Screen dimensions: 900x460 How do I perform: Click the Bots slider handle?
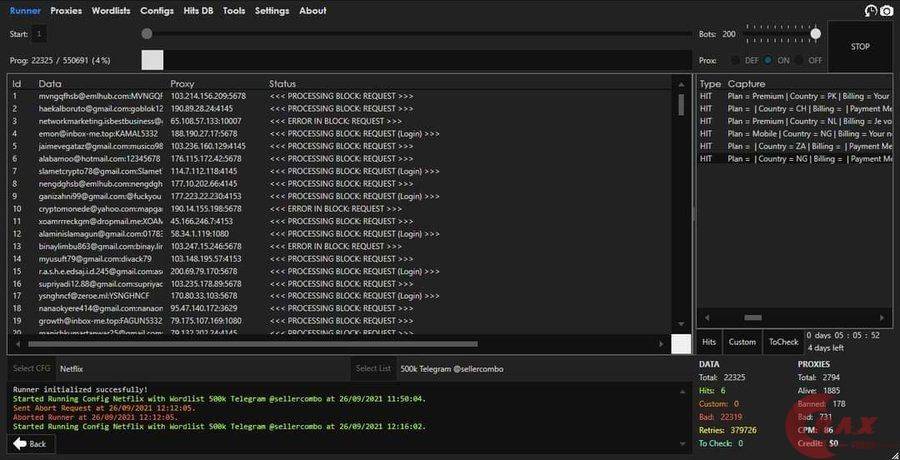click(x=816, y=34)
